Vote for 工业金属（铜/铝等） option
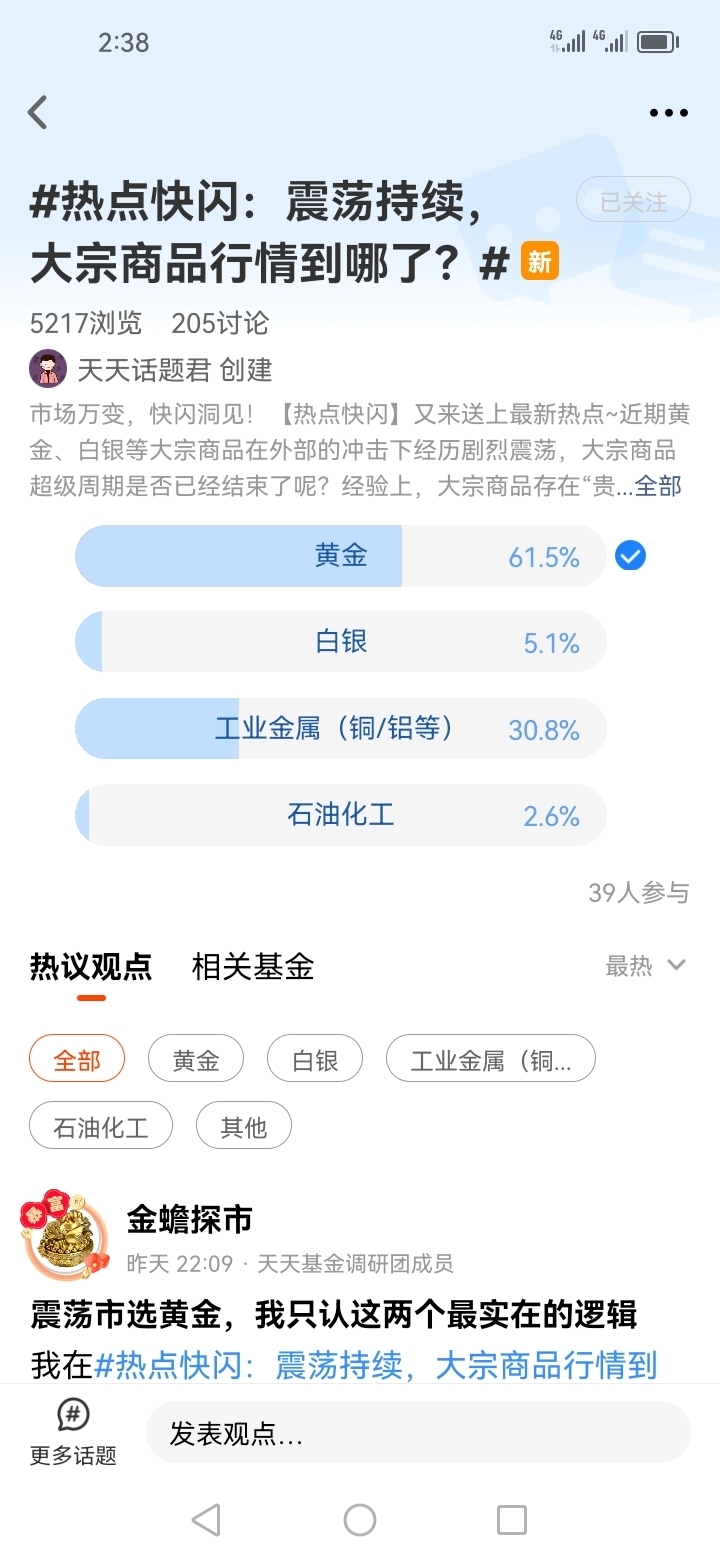This screenshot has width=720, height=1560. pyautogui.click(x=340, y=728)
